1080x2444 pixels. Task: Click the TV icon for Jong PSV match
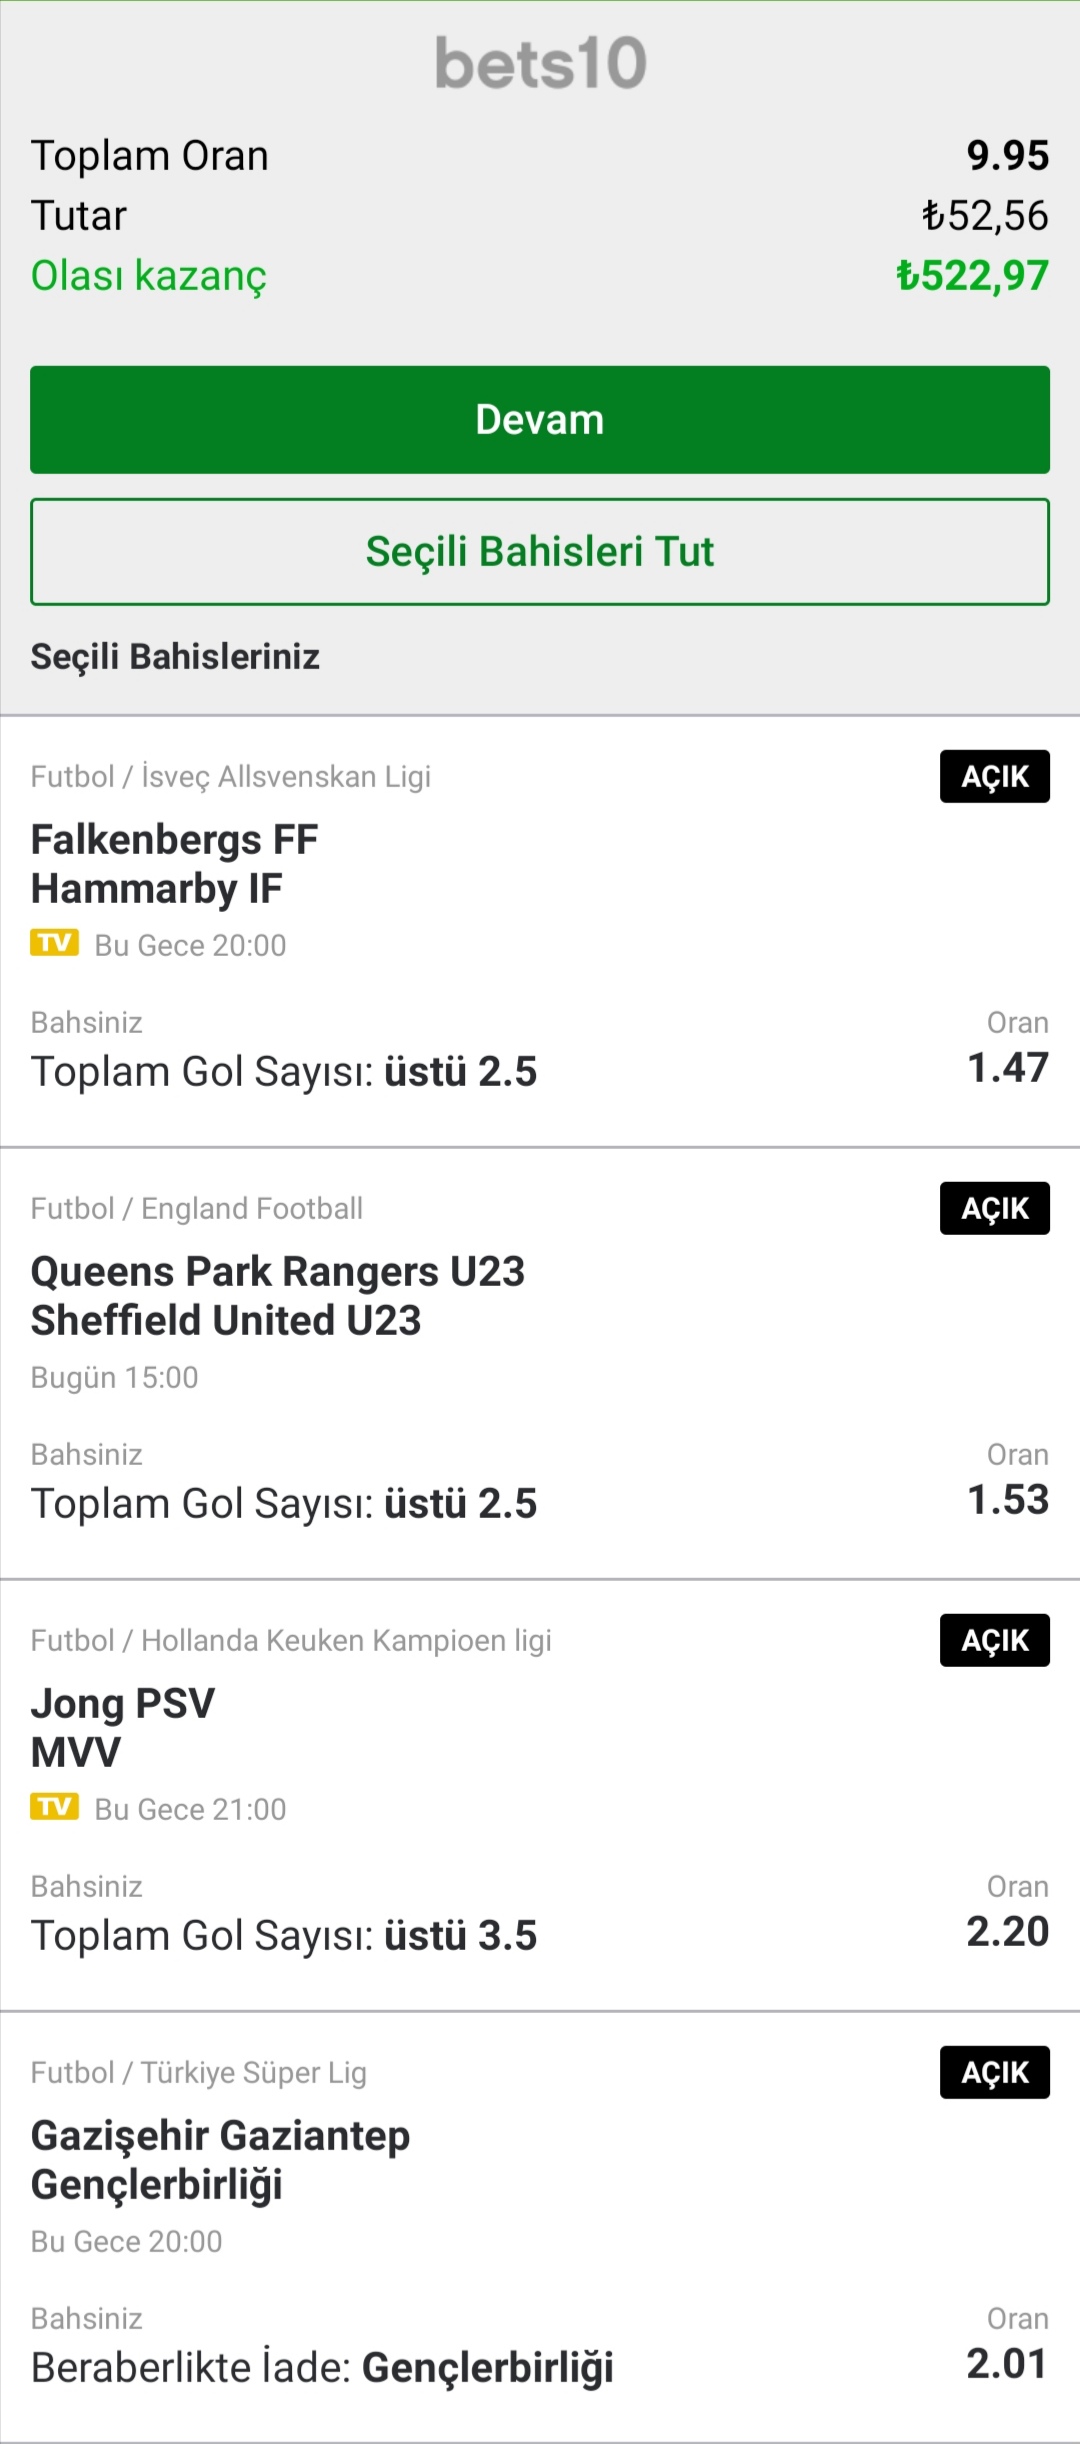click(54, 1807)
